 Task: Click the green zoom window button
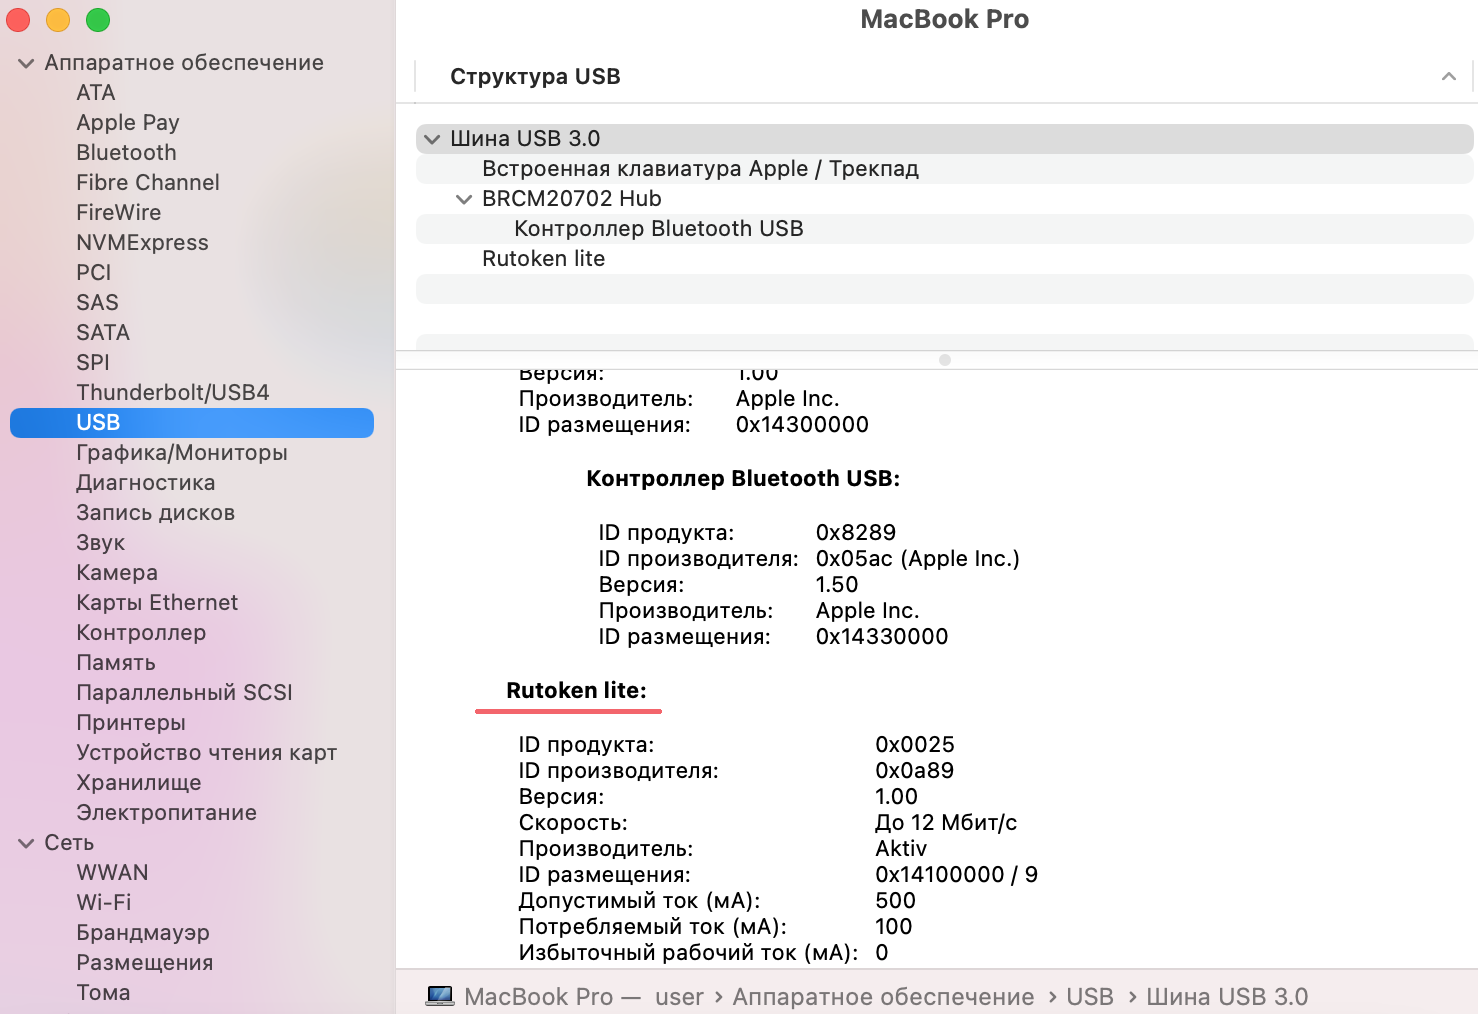tap(98, 20)
